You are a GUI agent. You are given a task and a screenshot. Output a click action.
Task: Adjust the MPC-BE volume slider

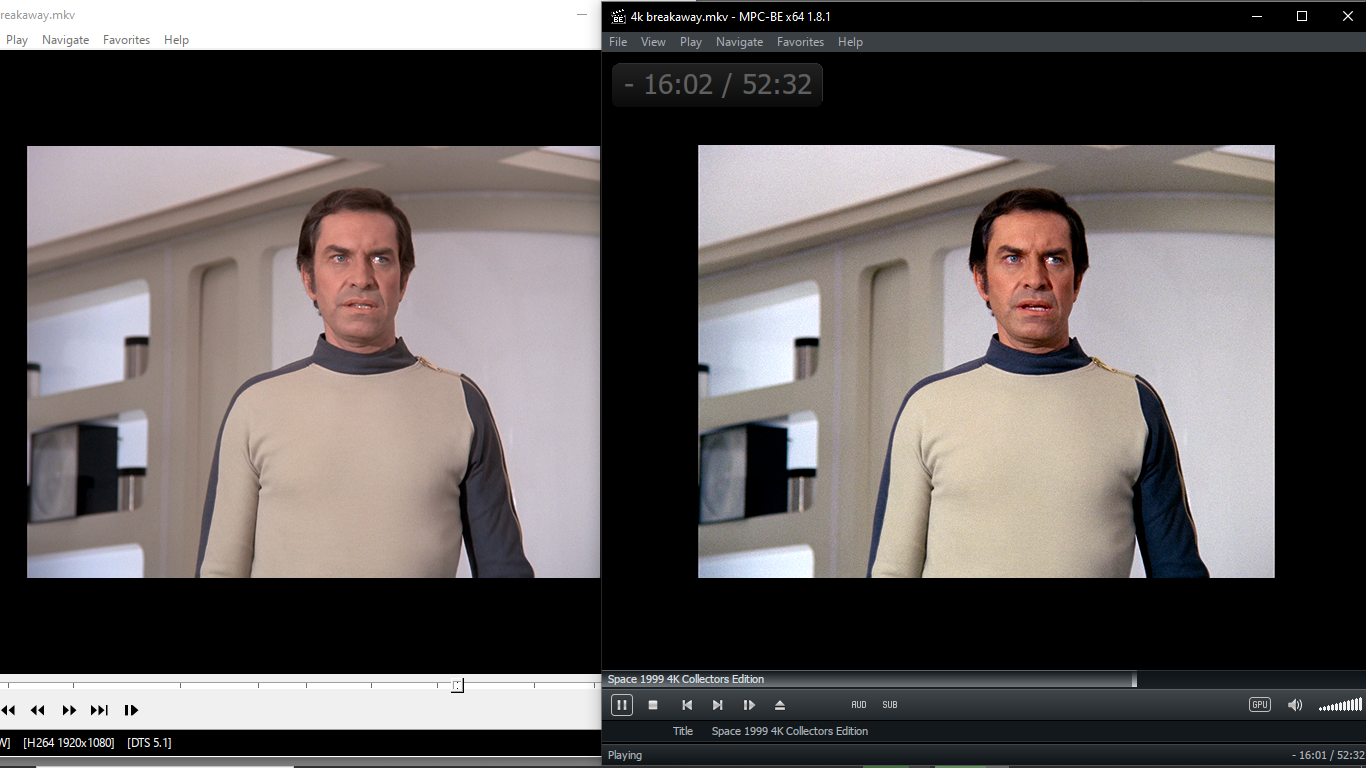click(x=1340, y=705)
